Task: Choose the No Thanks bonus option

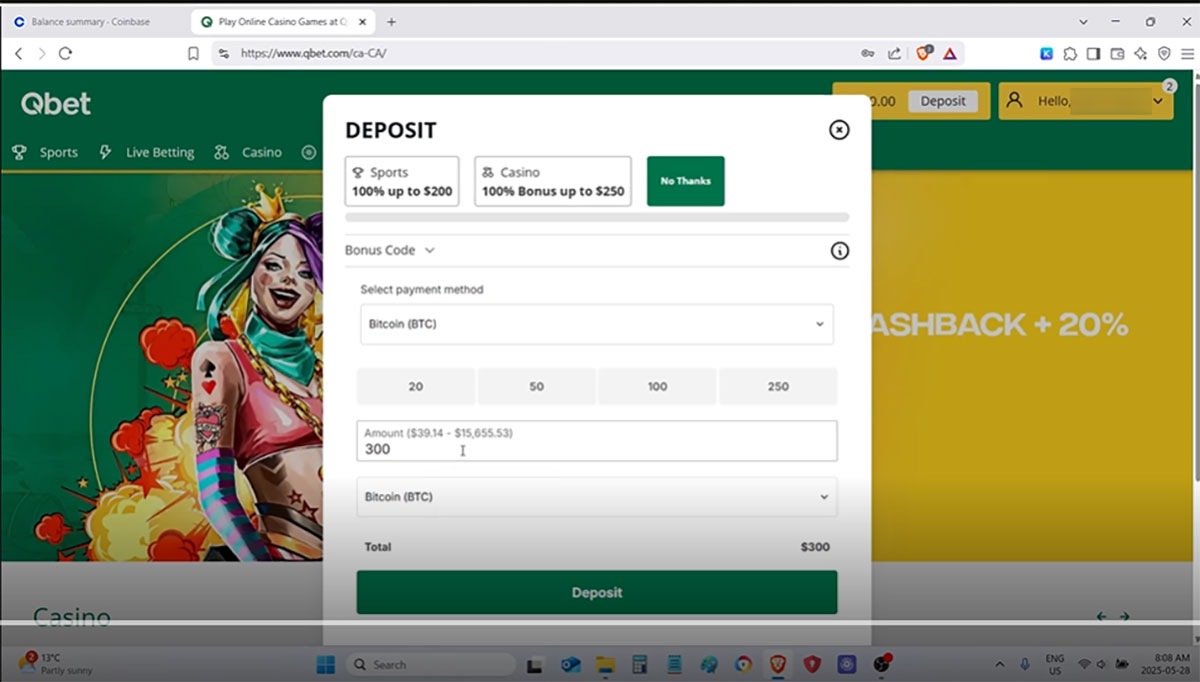Action: click(686, 181)
